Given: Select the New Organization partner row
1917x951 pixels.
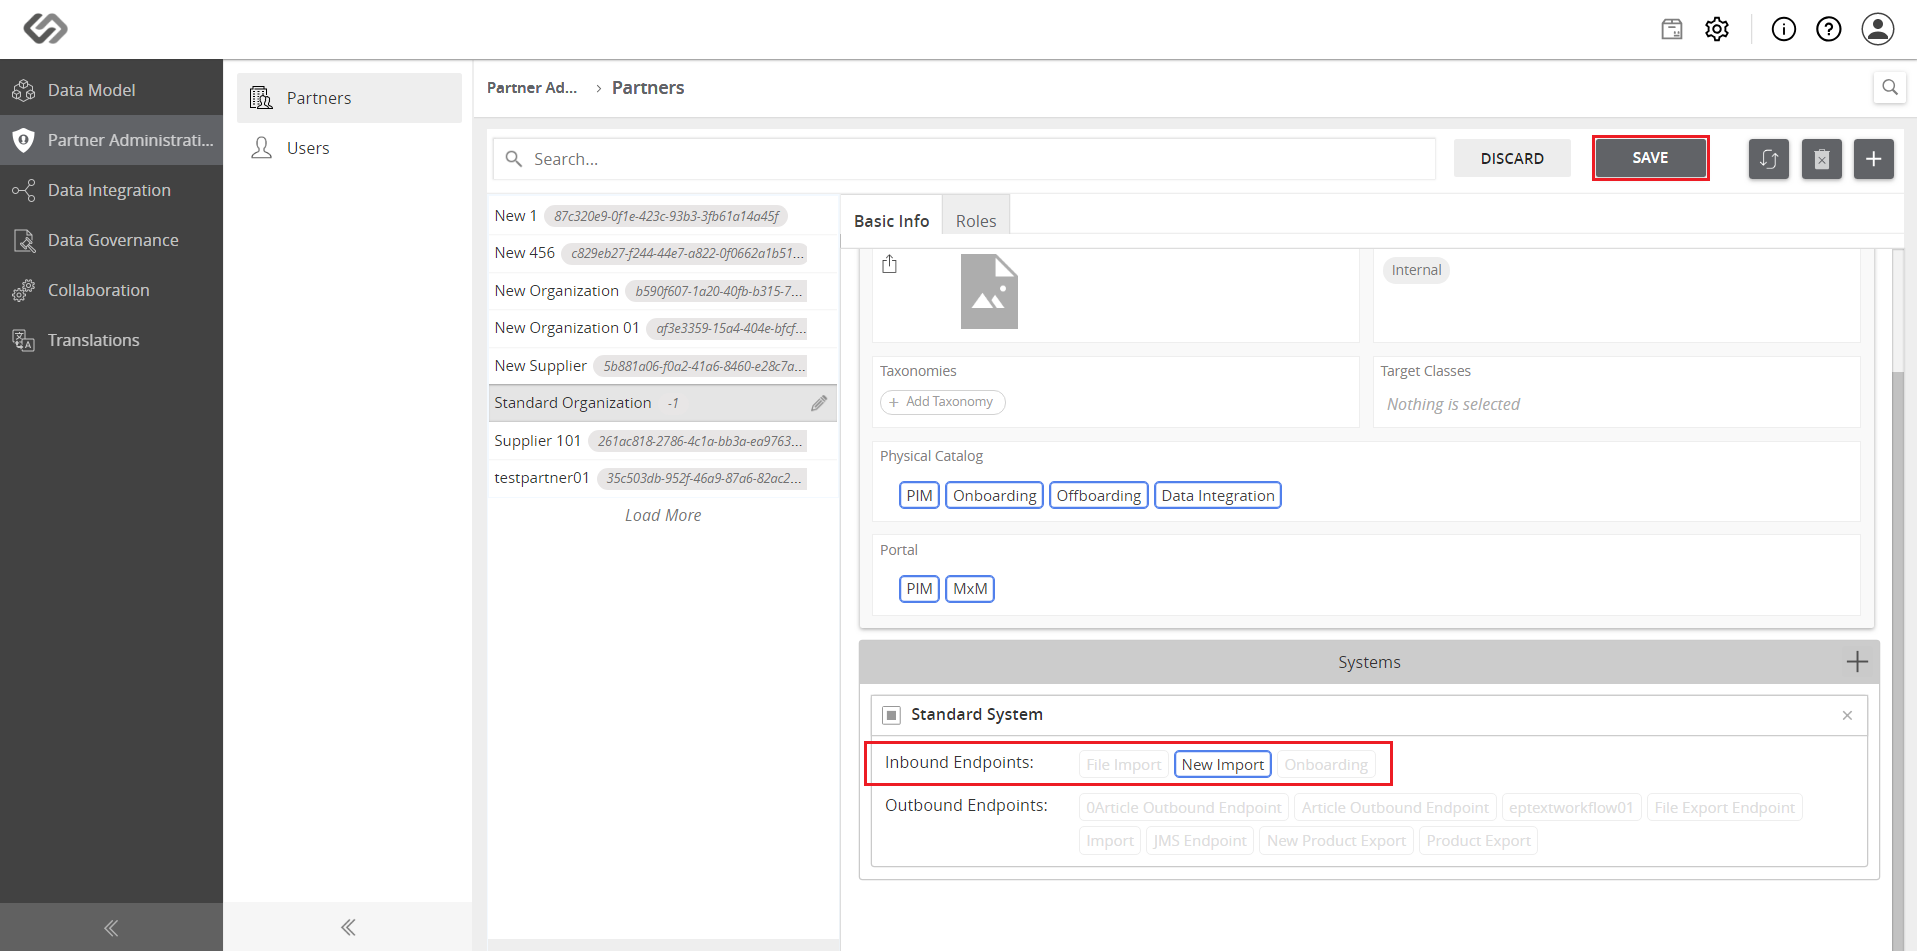Looking at the screenshot, I should 663,291.
